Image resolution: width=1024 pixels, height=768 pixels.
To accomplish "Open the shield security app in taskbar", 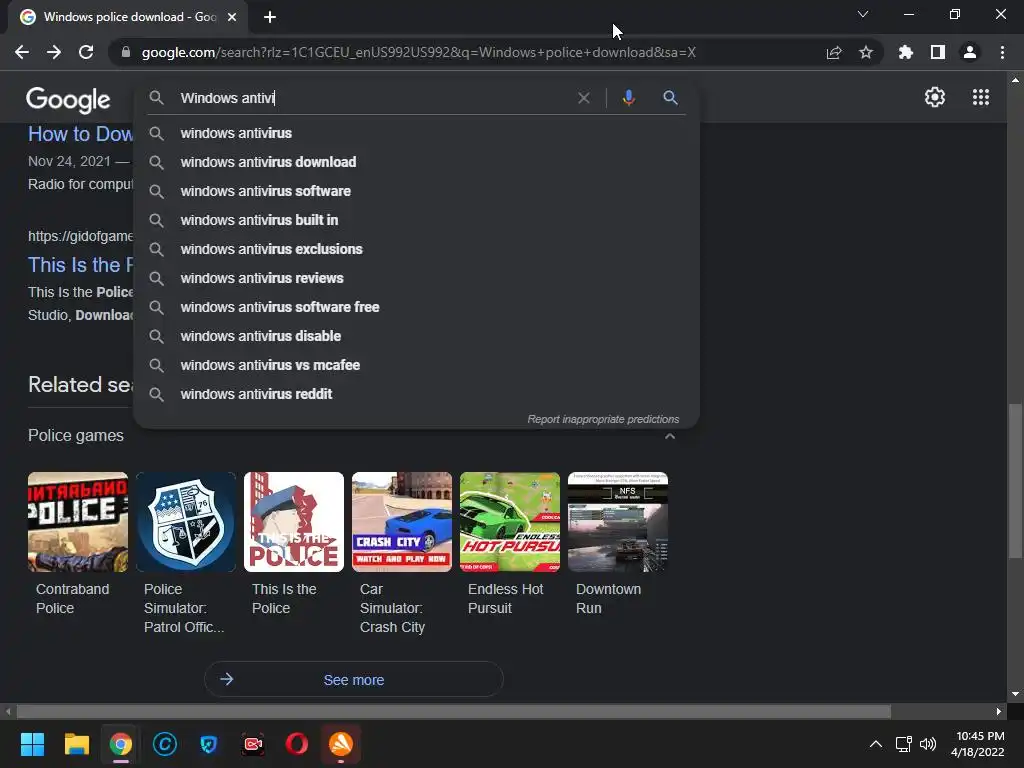I will click(x=208, y=744).
